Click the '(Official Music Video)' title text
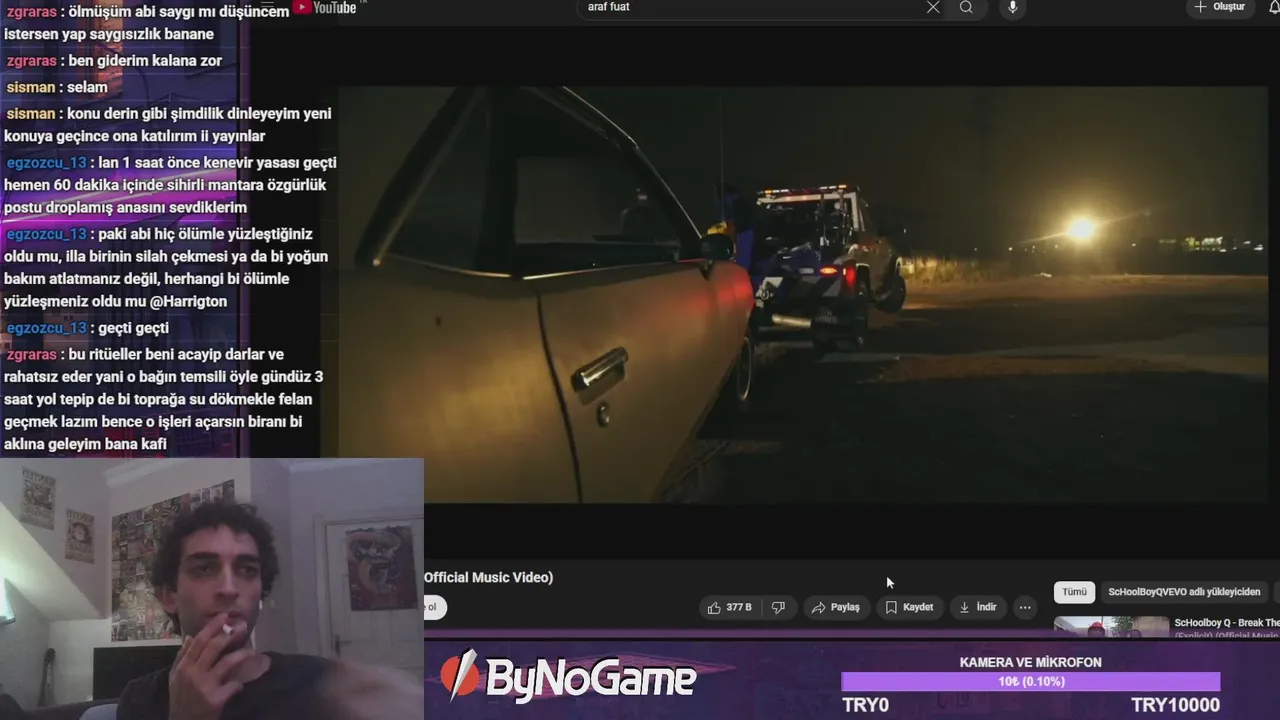Screen dimensions: 1280x720 tap(488, 577)
